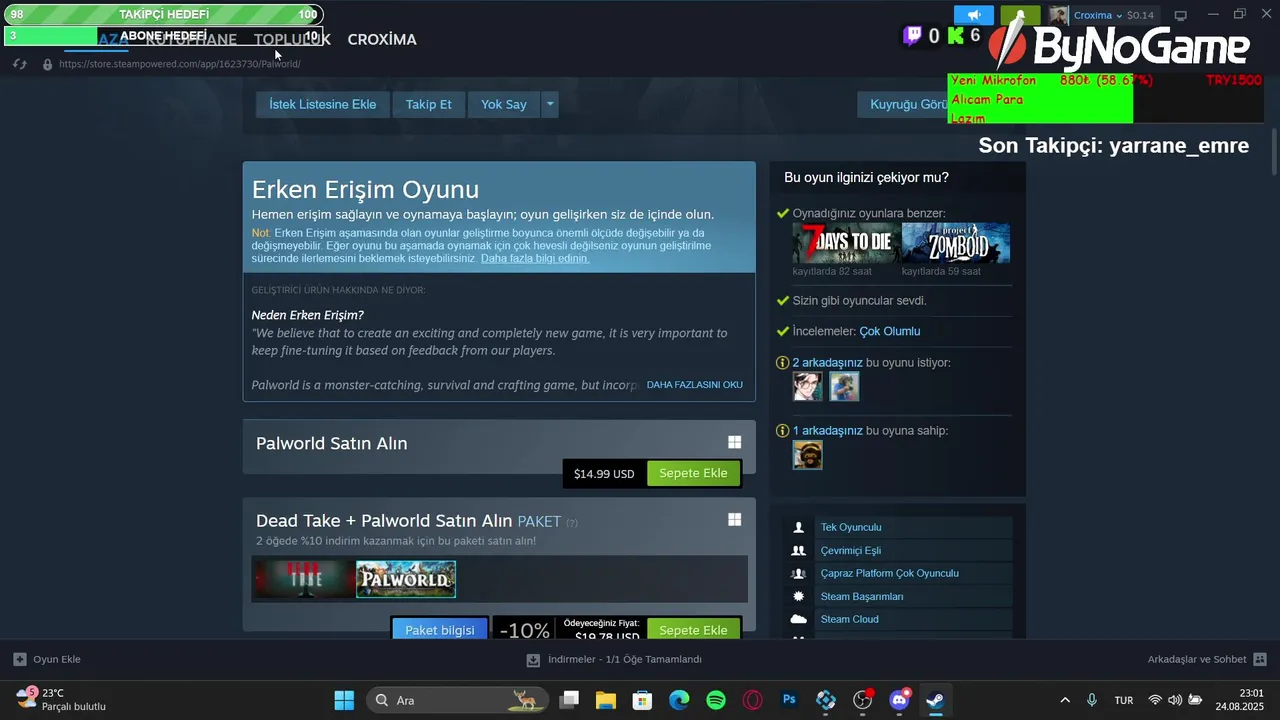Open the CROXİMA navigation tab
The width and height of the screenshot is (1280, 720).
tap(382, 39)
